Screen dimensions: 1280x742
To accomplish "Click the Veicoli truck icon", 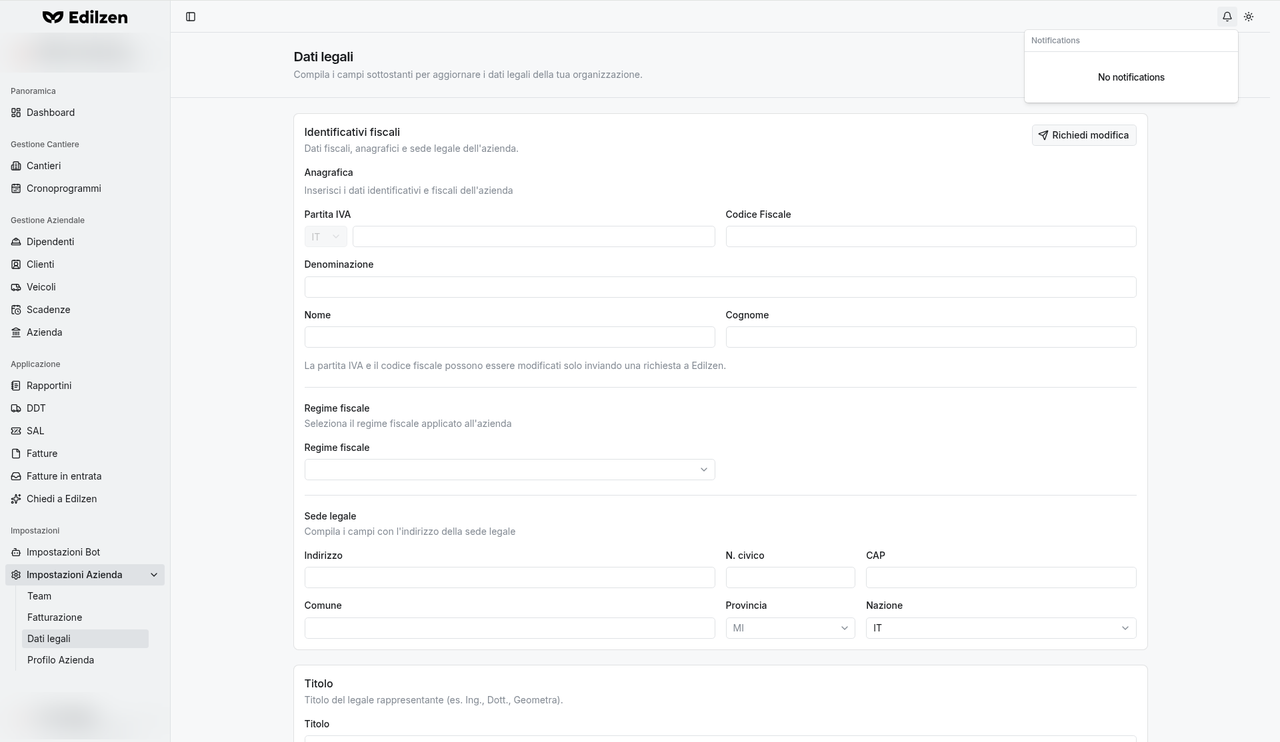I will (16, 288).
